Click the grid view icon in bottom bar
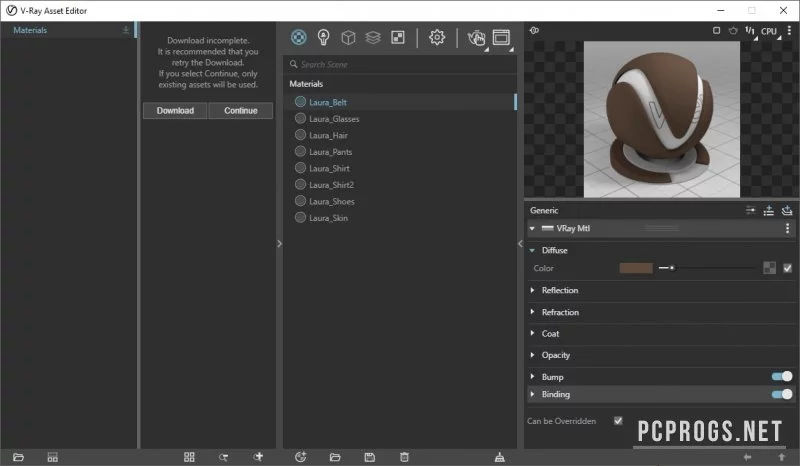The image size is (800, 466). pyautogui.click(x=189, y=457)
